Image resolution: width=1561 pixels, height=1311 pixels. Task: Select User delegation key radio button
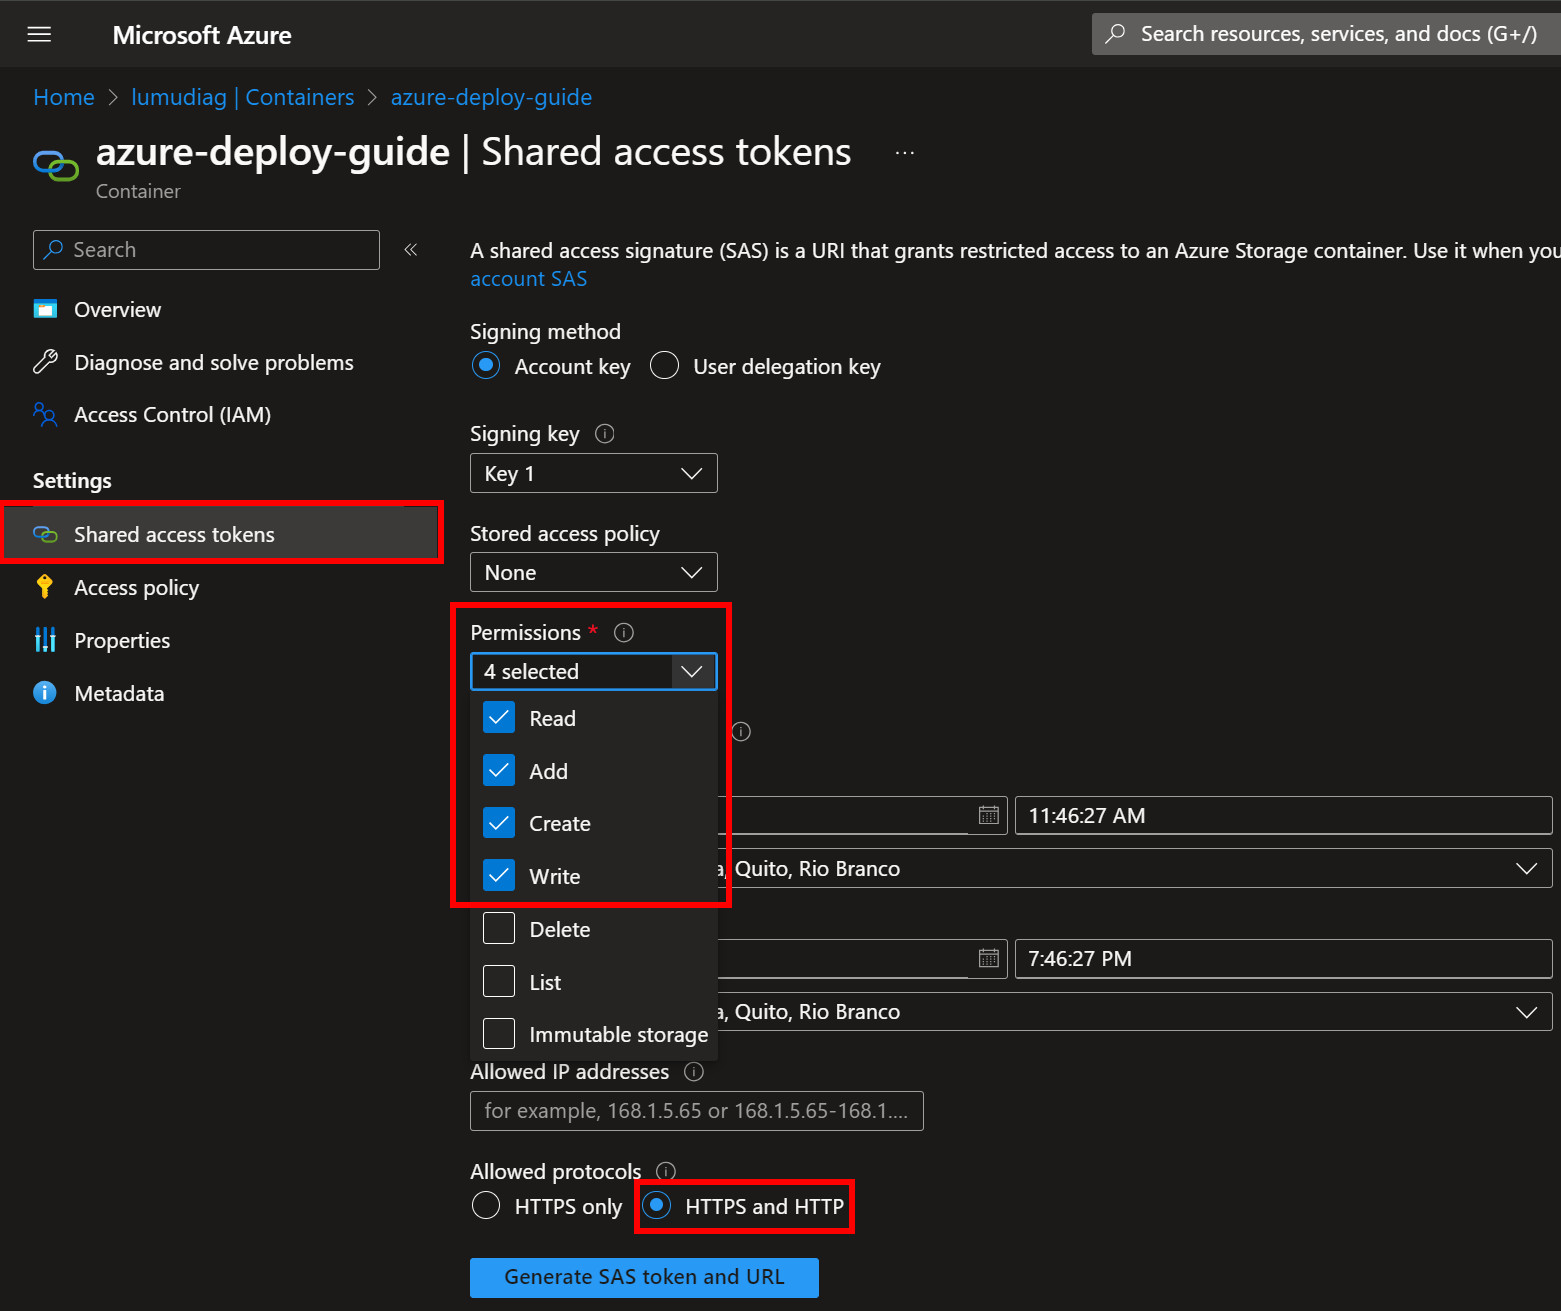(665, 366)
